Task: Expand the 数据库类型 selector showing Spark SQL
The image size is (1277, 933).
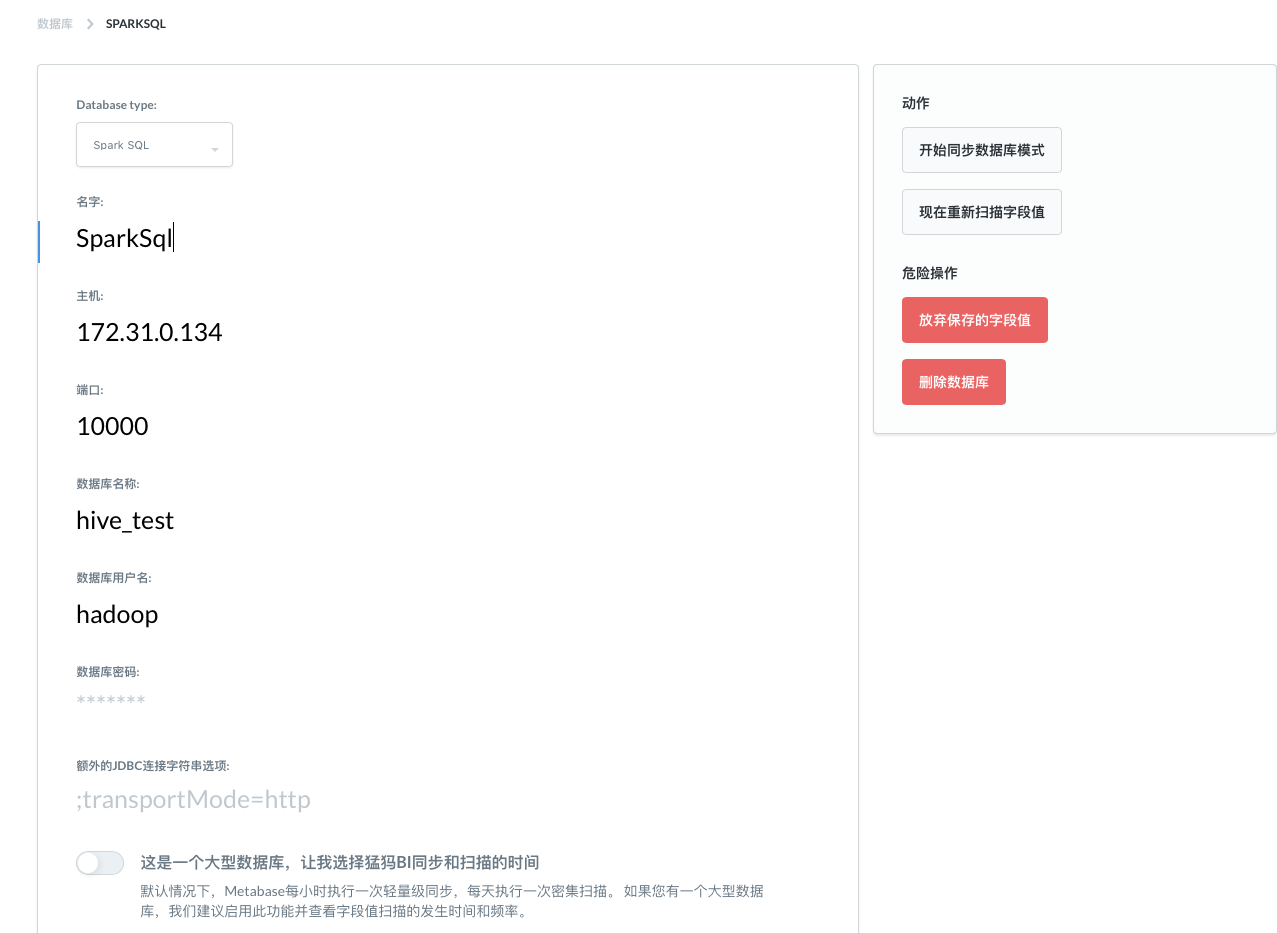Action: click(x=154, y=144)
